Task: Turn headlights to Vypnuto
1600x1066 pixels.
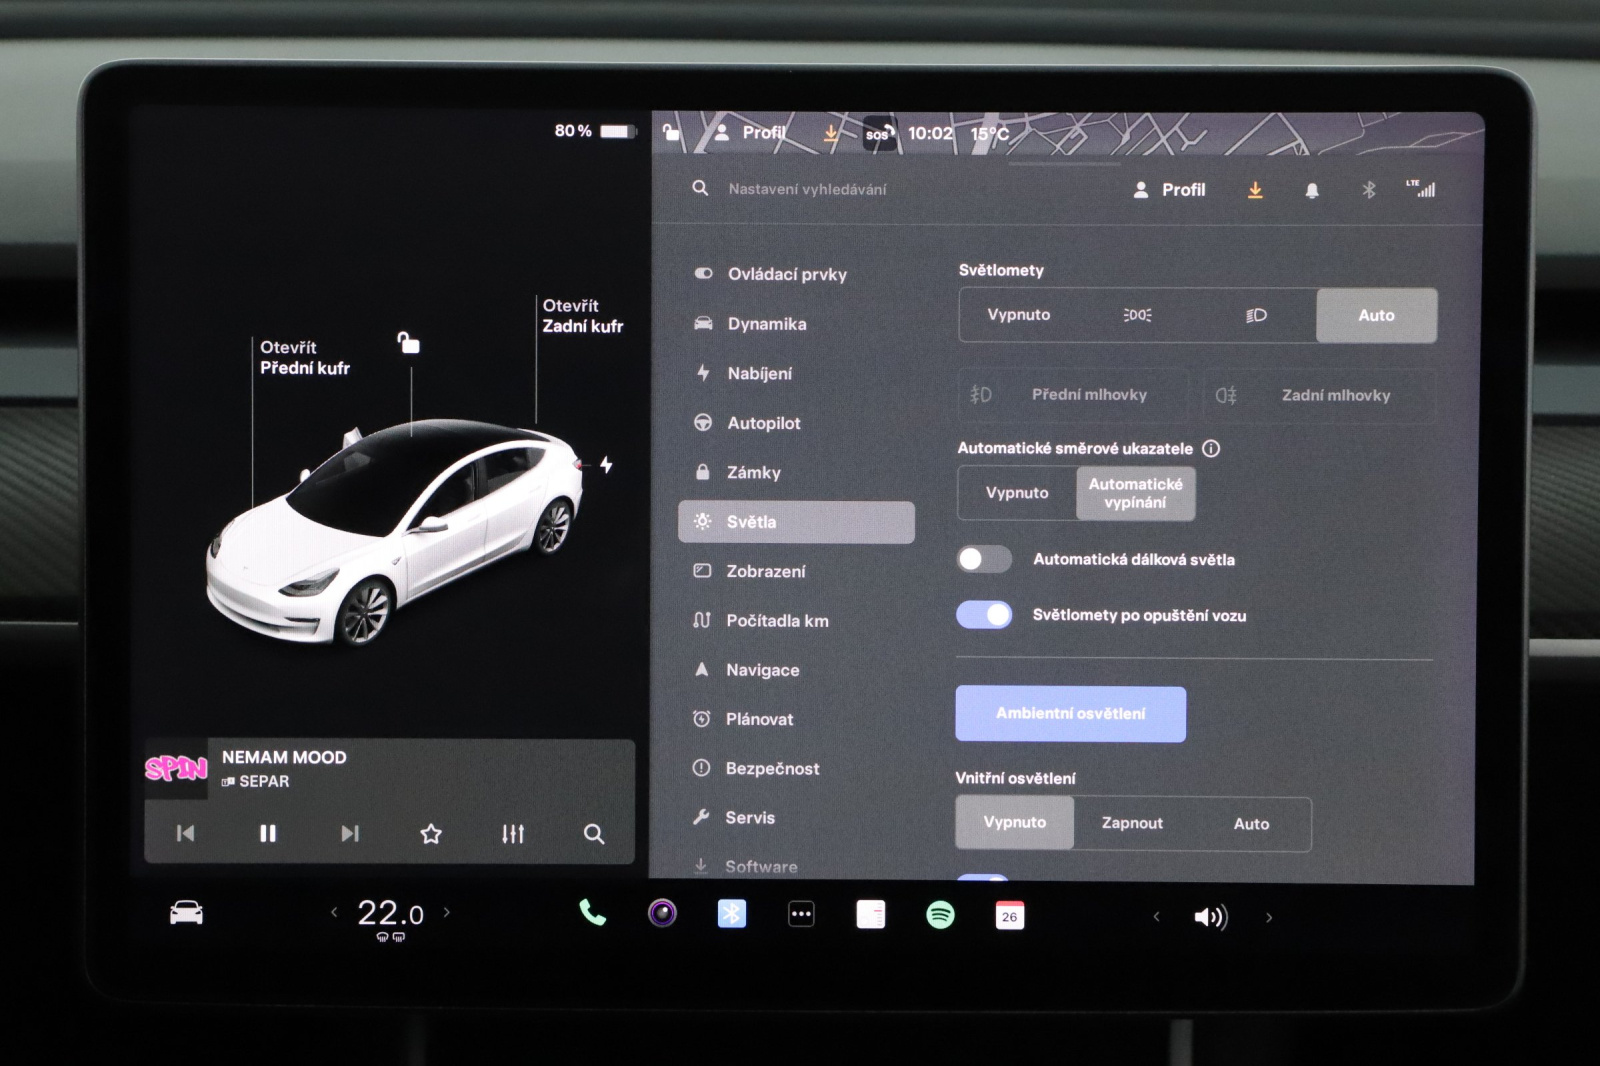Action: [x=1018, y=315]
